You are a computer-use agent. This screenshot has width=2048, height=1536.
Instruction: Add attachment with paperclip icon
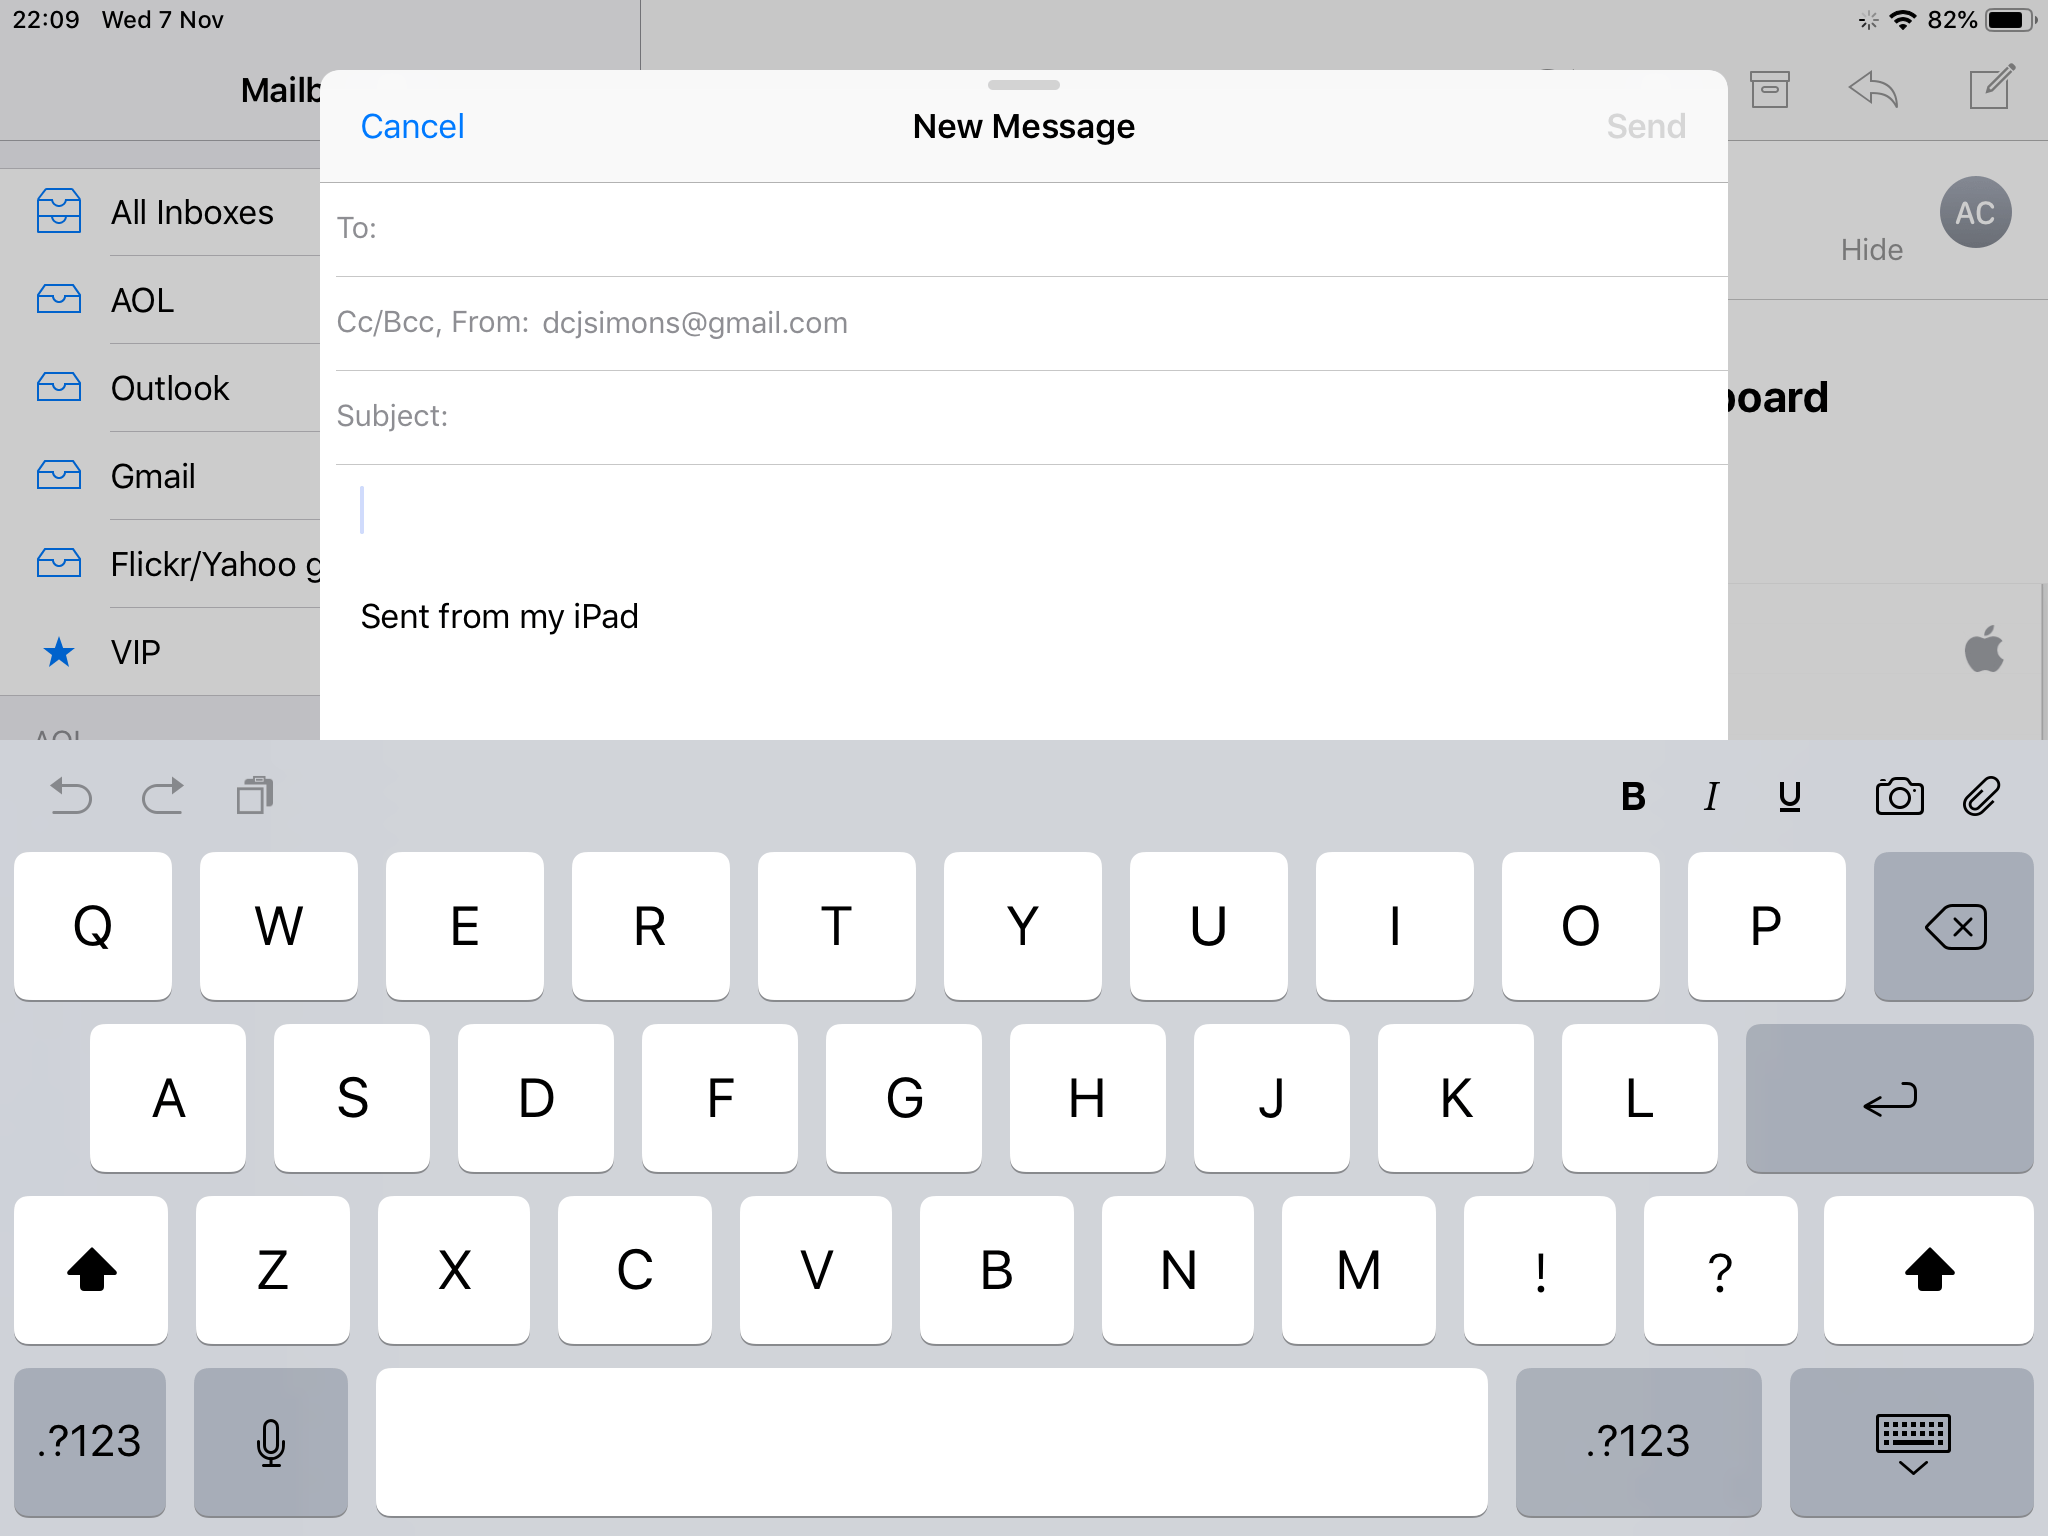point(1981,797)
